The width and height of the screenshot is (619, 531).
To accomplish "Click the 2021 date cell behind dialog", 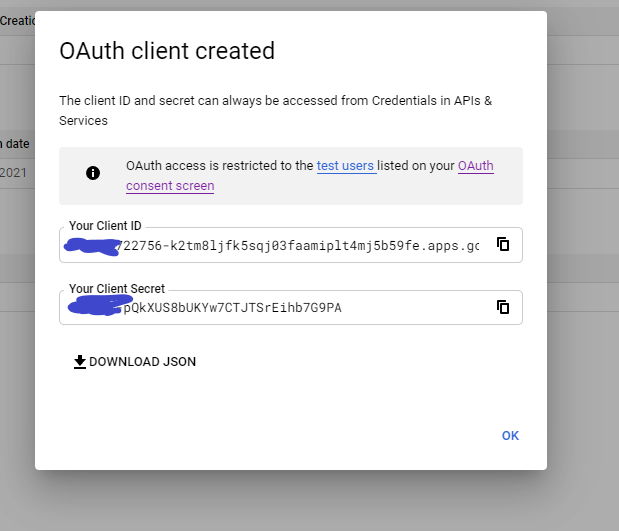I will click(13, 172).
